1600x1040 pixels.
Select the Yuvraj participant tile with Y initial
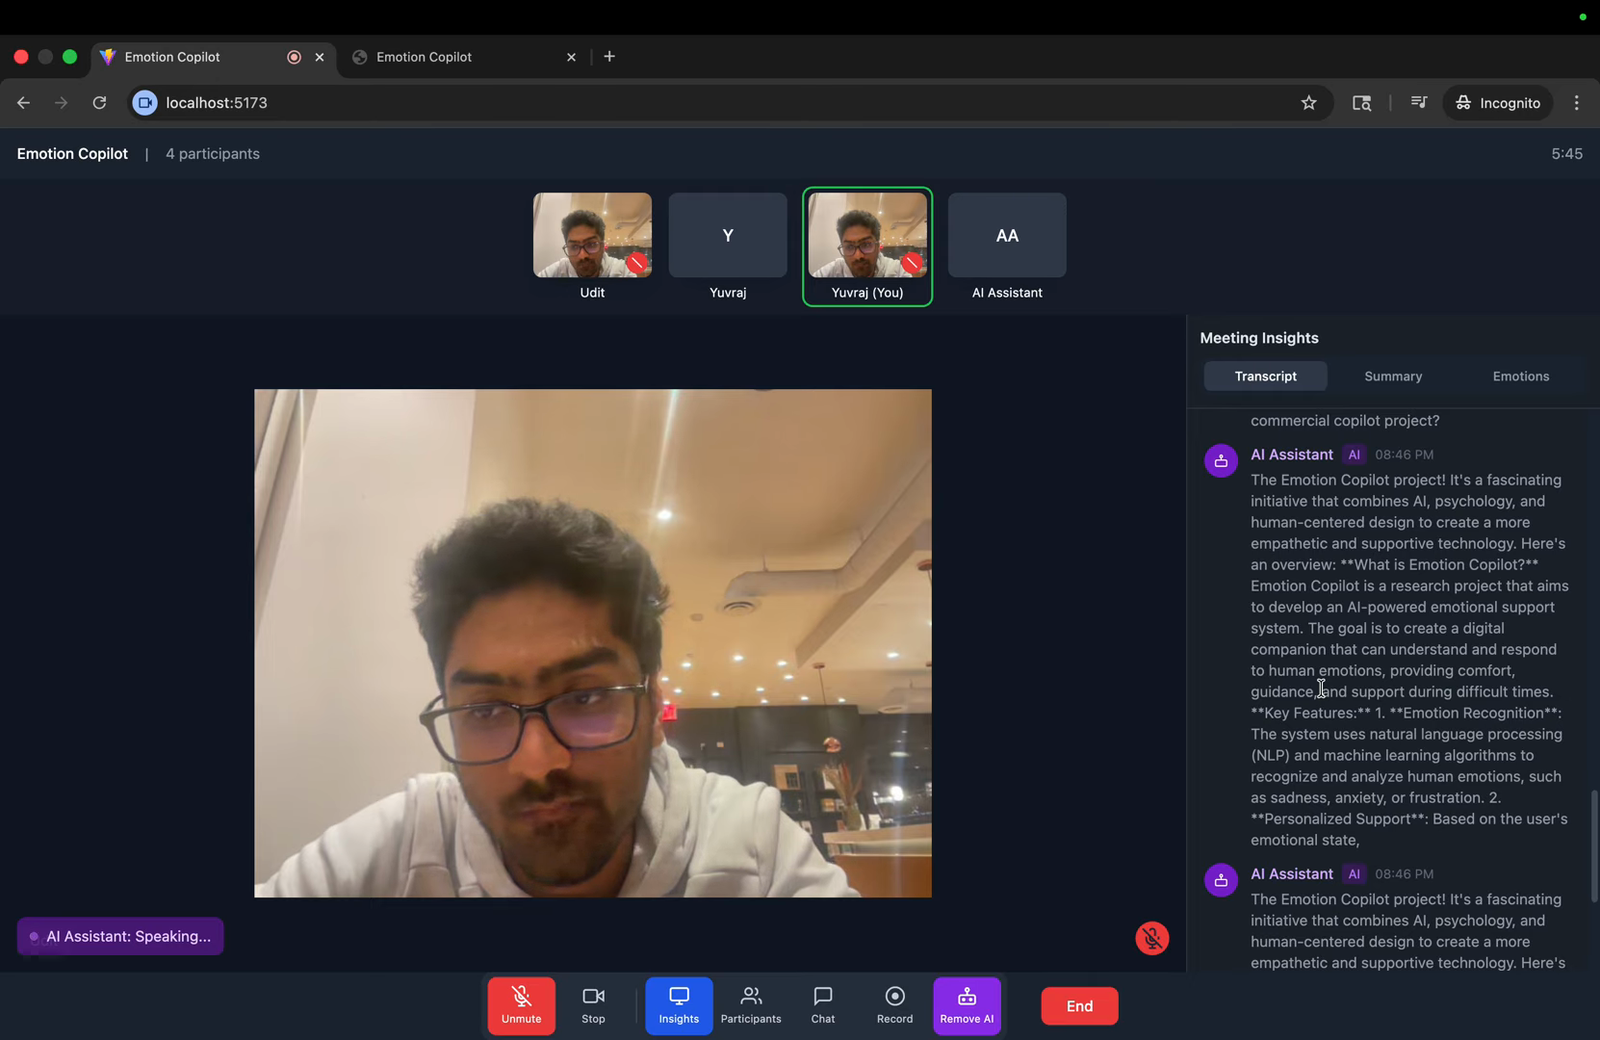[728, 235]
